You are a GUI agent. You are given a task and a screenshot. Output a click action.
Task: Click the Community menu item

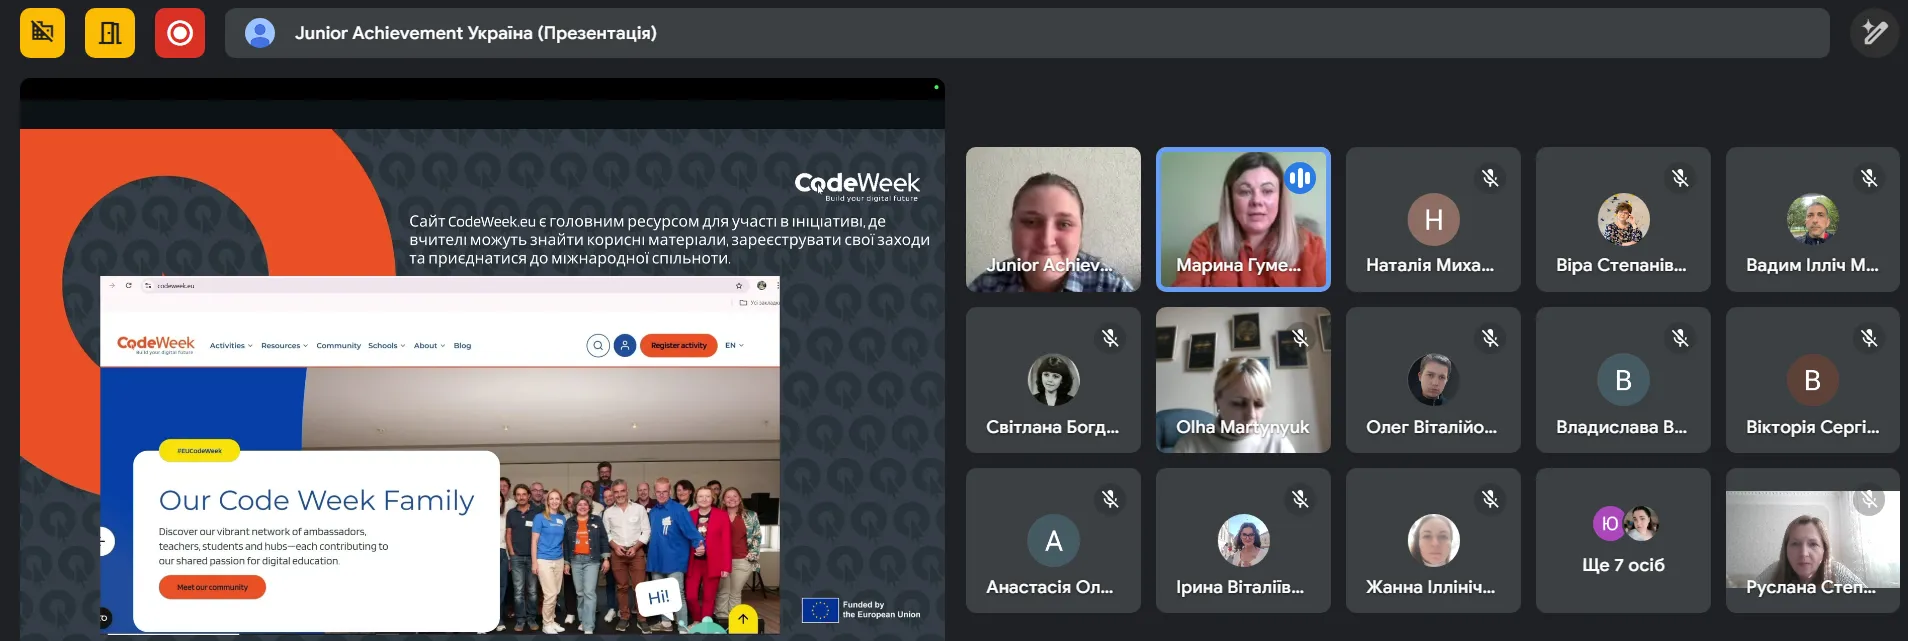pos(338,346)
